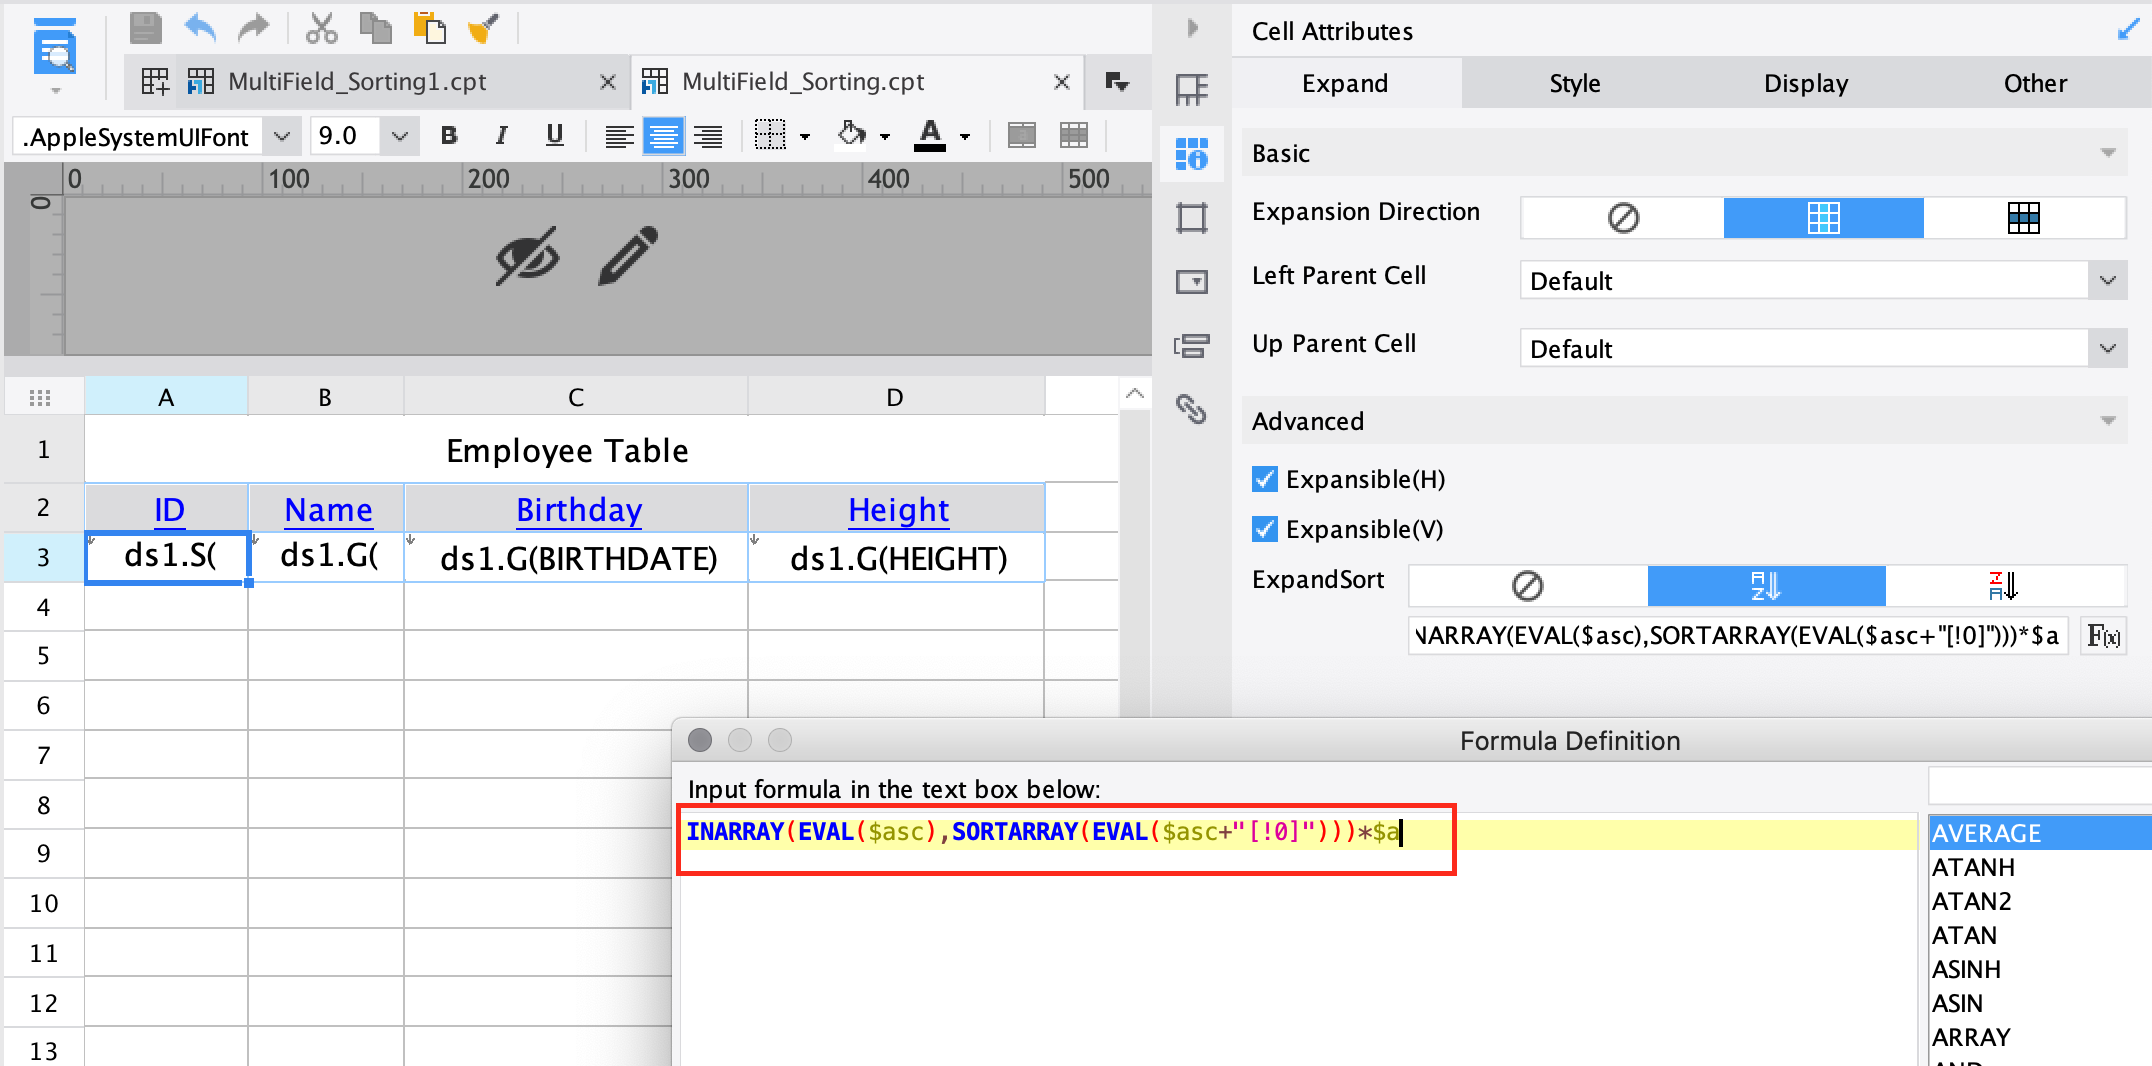Open the font color swatch
The width and height of the screenshot is (2152, 1066).
click(x=930, y=136)
